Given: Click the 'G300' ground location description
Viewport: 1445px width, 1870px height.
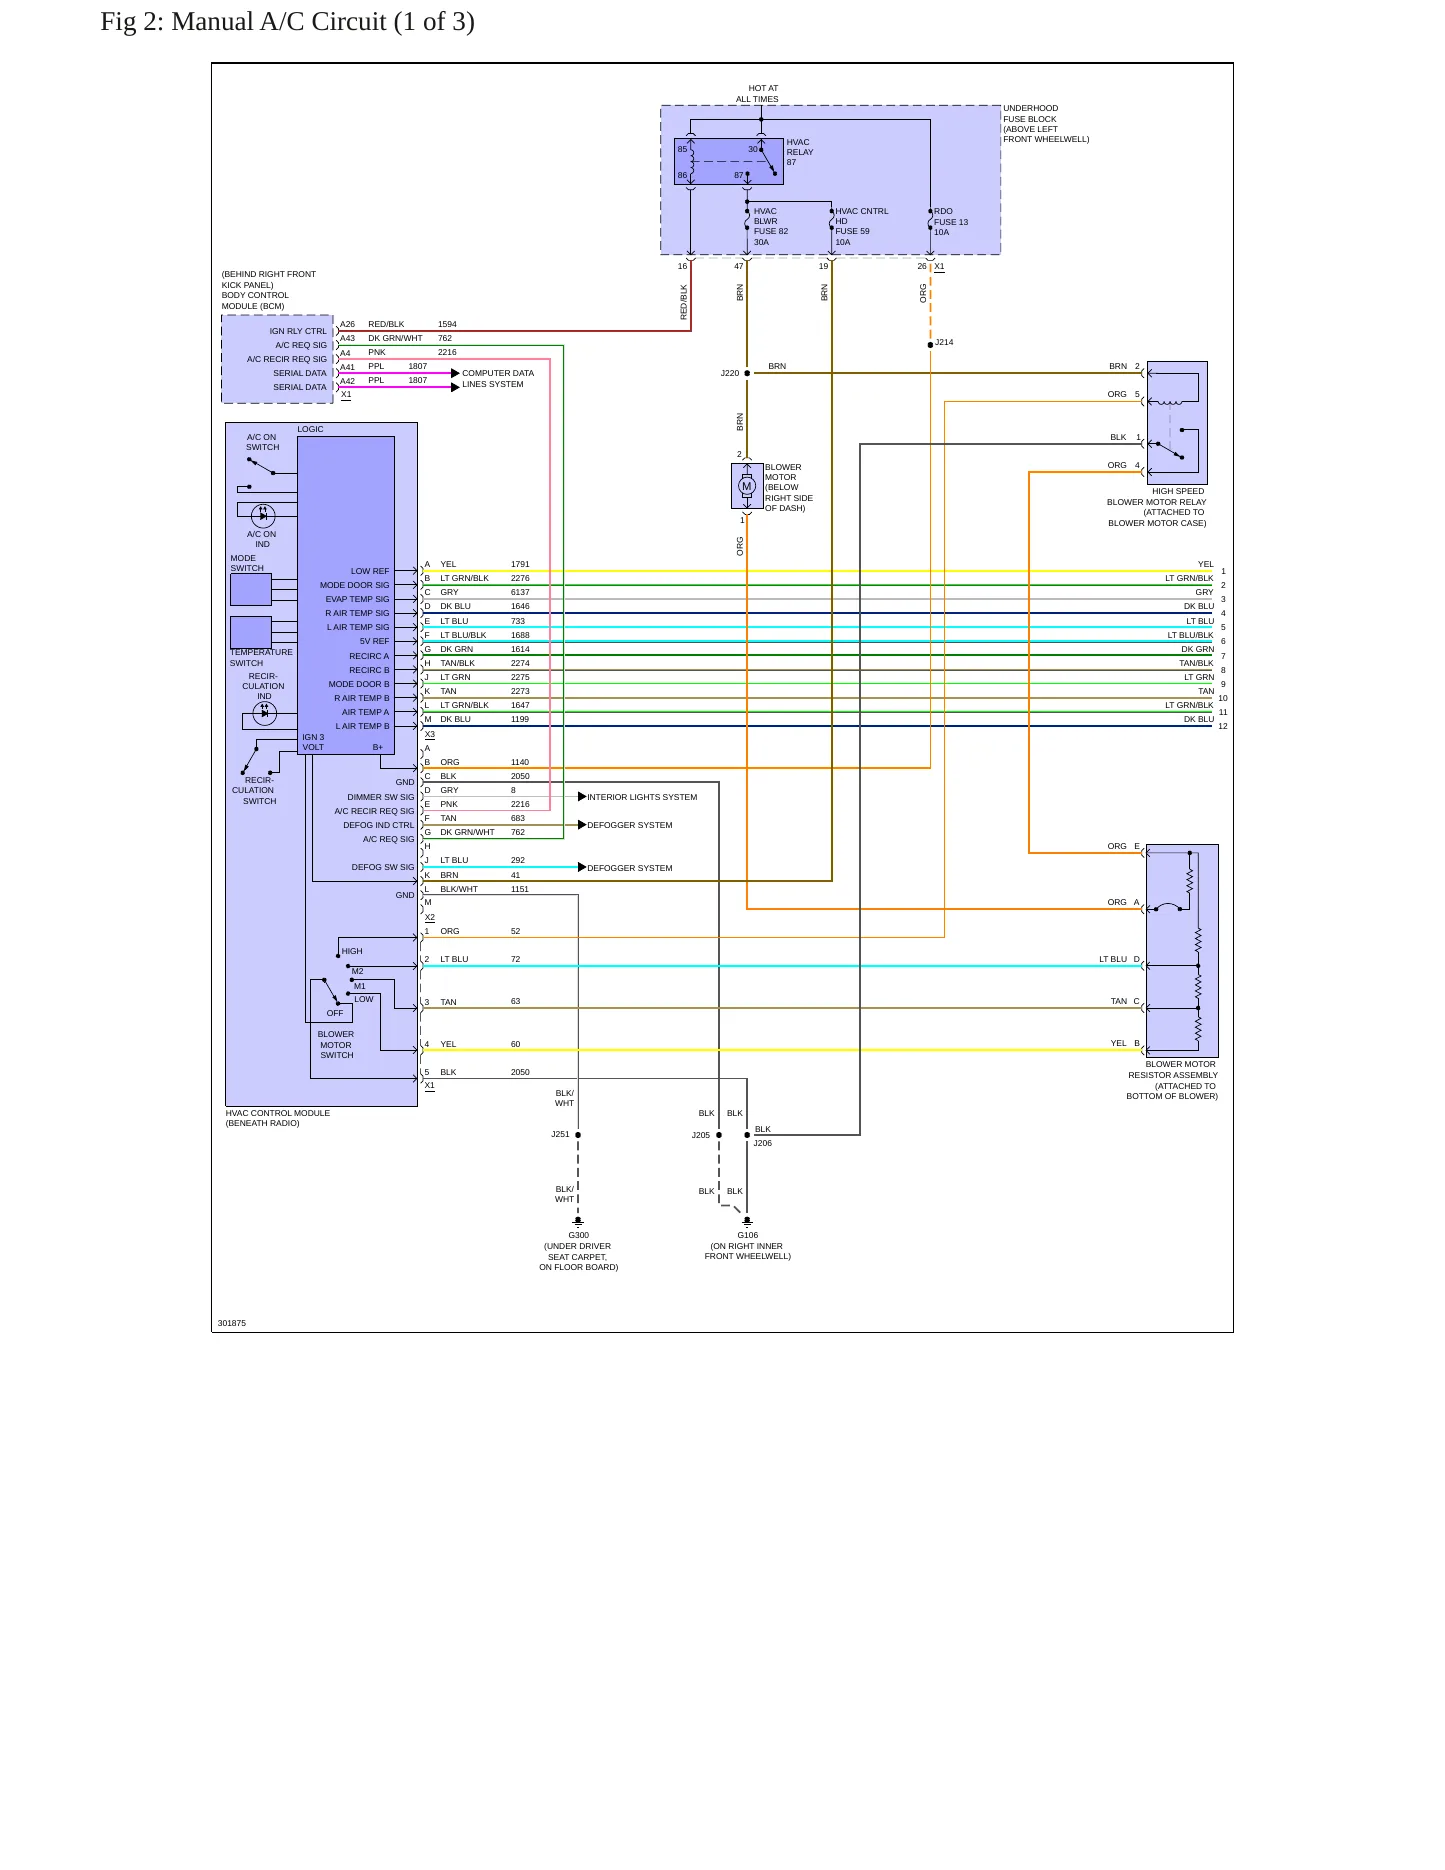Looking at the screenshot, I should click(x=578, y=1257).
